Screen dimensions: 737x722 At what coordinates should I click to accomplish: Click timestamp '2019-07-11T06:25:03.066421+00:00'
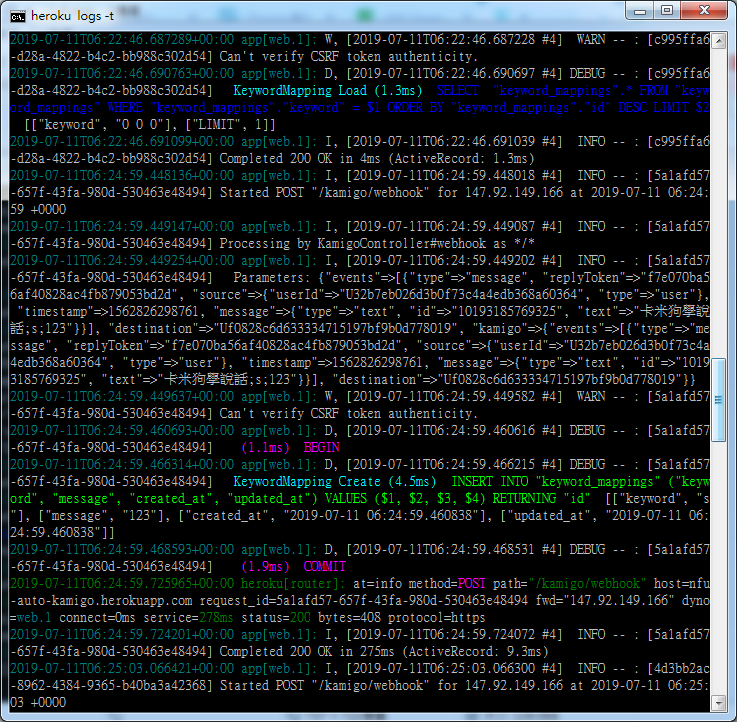coord(122,668)
